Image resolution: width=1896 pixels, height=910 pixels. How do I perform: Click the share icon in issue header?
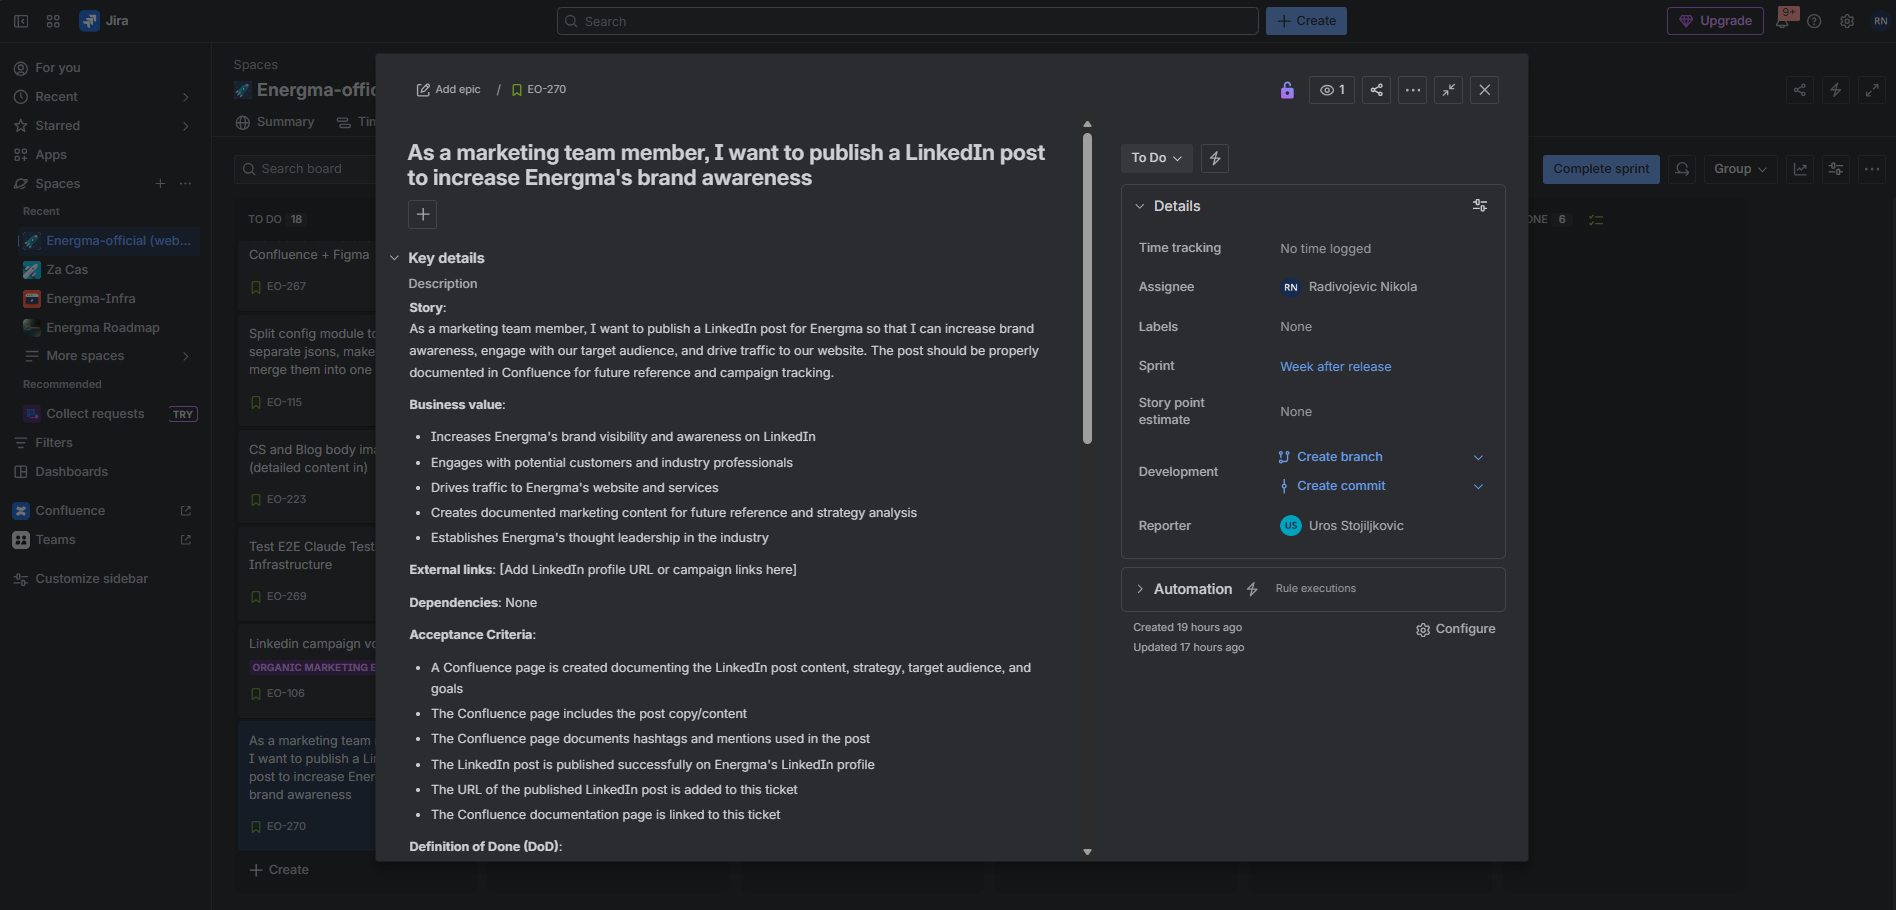click(x=1376, y=90)
